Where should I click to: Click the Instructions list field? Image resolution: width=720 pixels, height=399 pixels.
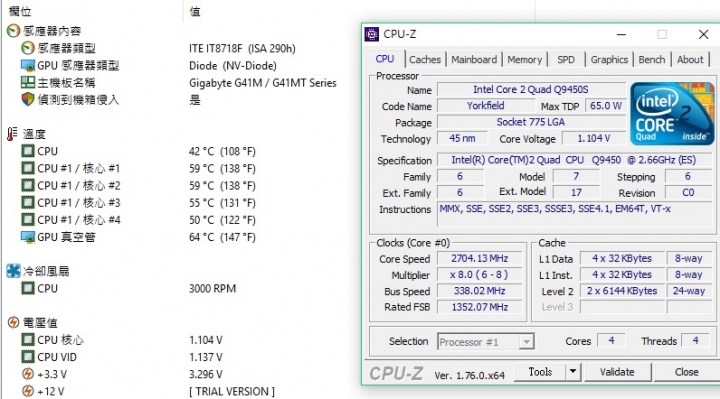tap(574, 214)
